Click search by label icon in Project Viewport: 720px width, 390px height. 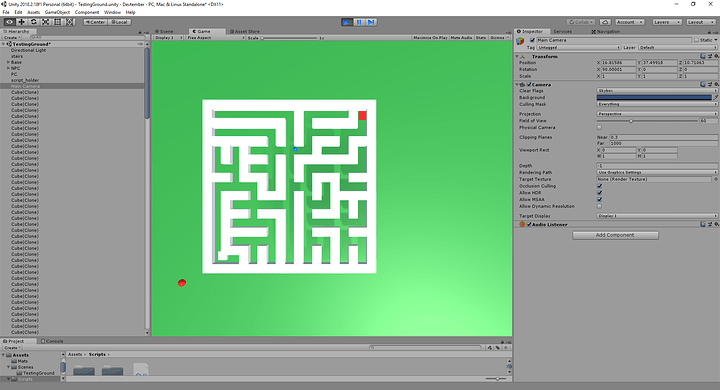(497, 348)
